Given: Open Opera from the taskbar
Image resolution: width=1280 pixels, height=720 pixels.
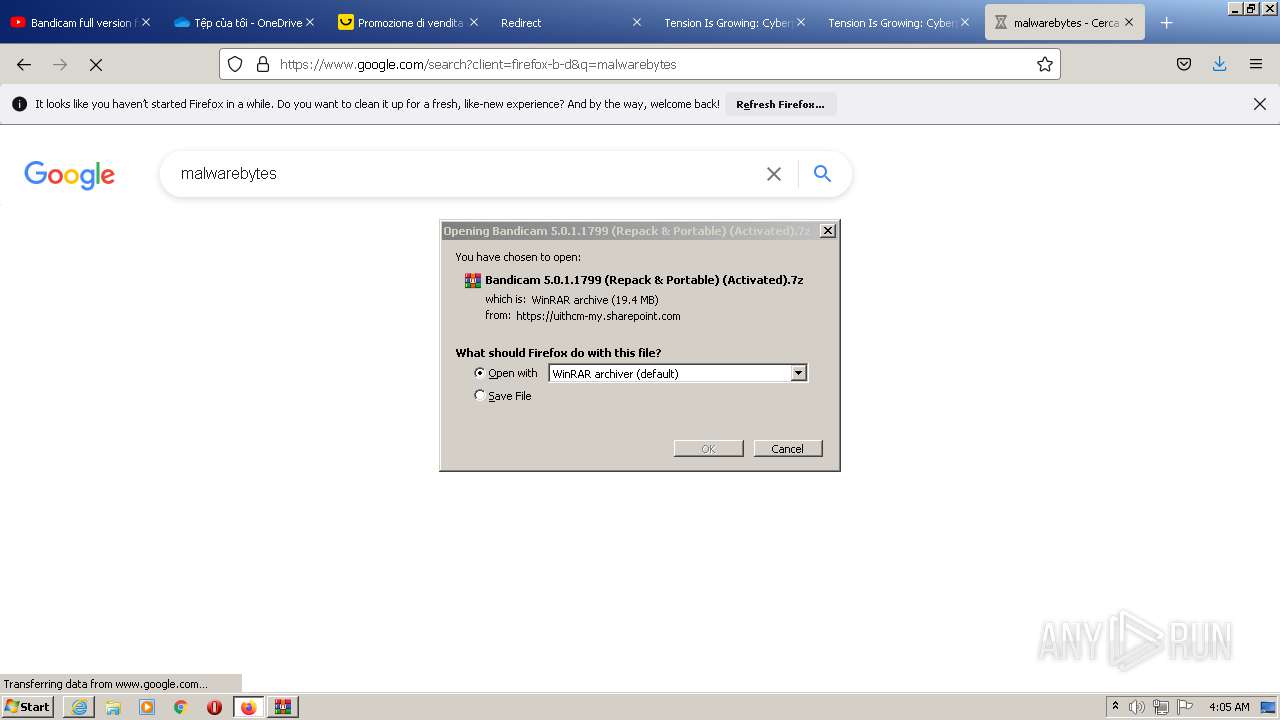Looking at the screenshot, I should (x=214, y=707).
